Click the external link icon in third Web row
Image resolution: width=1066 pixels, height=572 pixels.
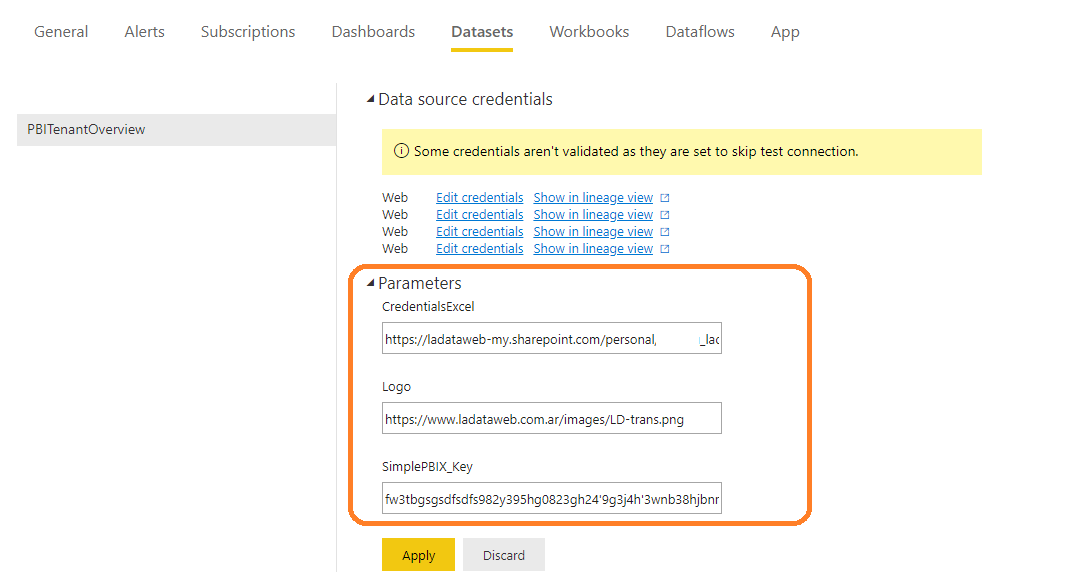pyautogui.click(x=665, y=232)
